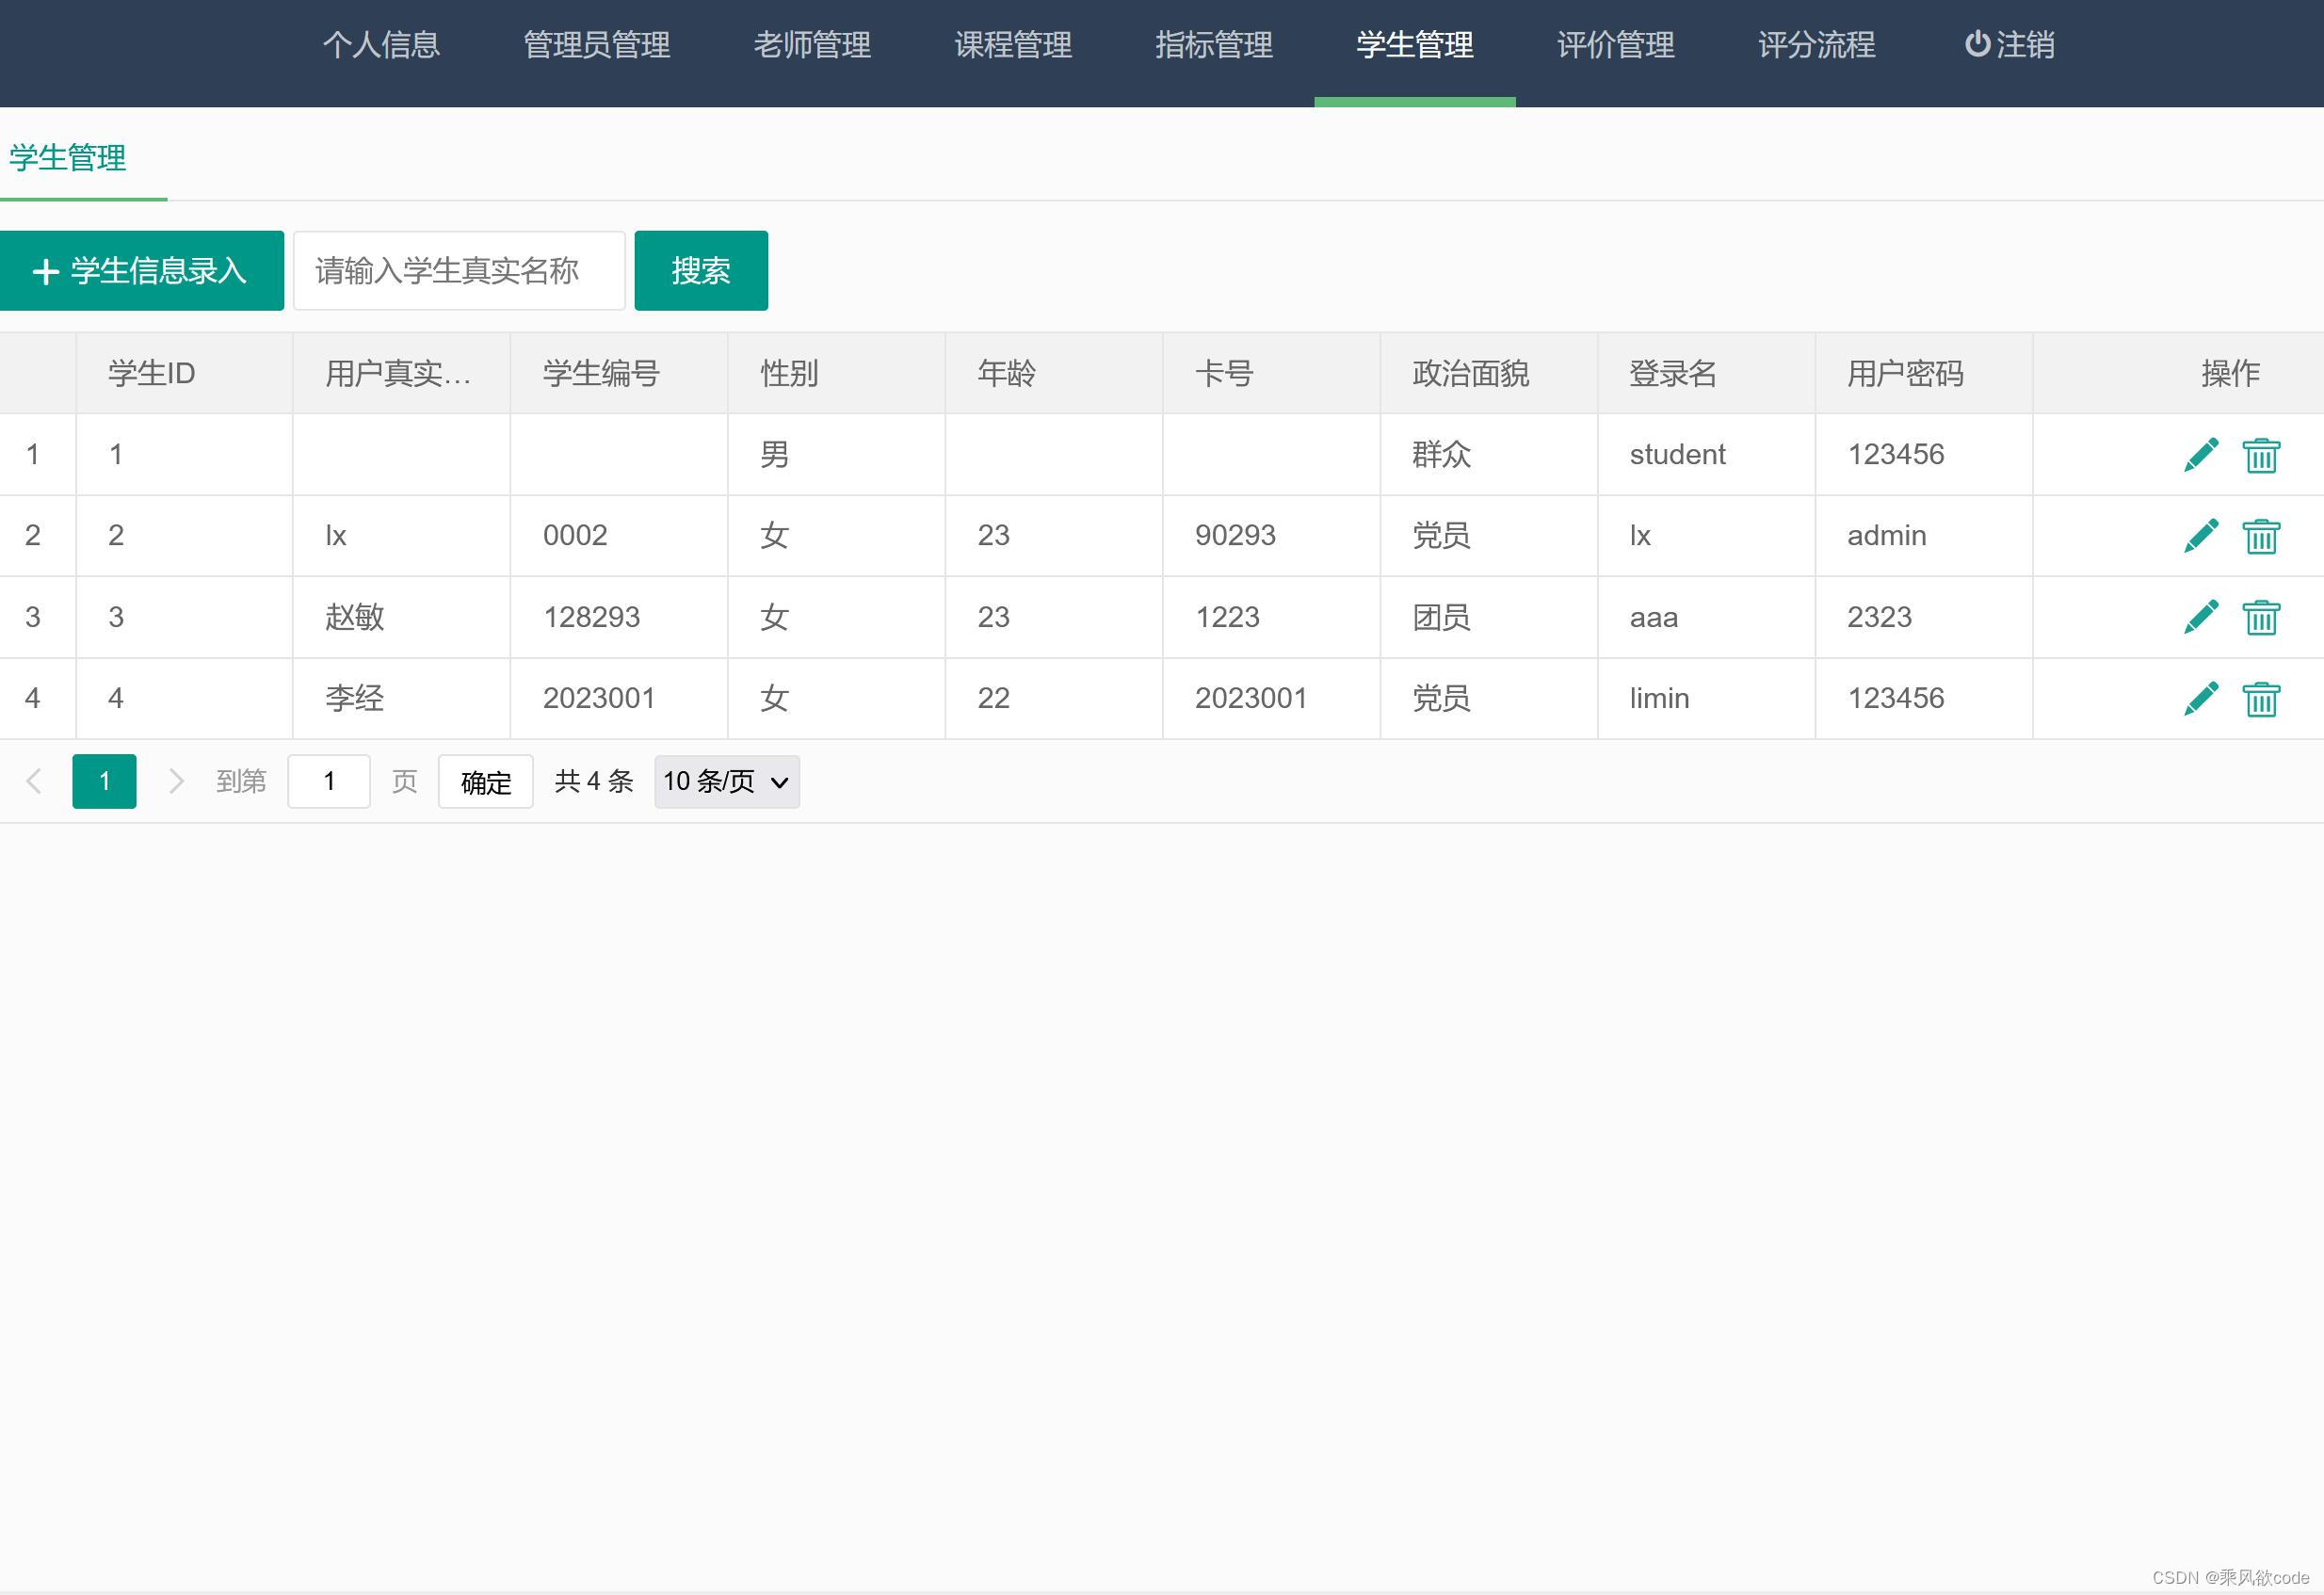Click the plus icon on 学生信息录入 button
Screen dimensions: 2324x1595
47,270
